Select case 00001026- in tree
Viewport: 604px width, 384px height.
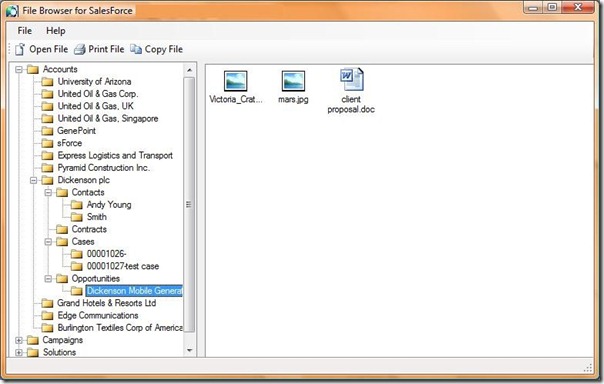[x=107, y=254]
